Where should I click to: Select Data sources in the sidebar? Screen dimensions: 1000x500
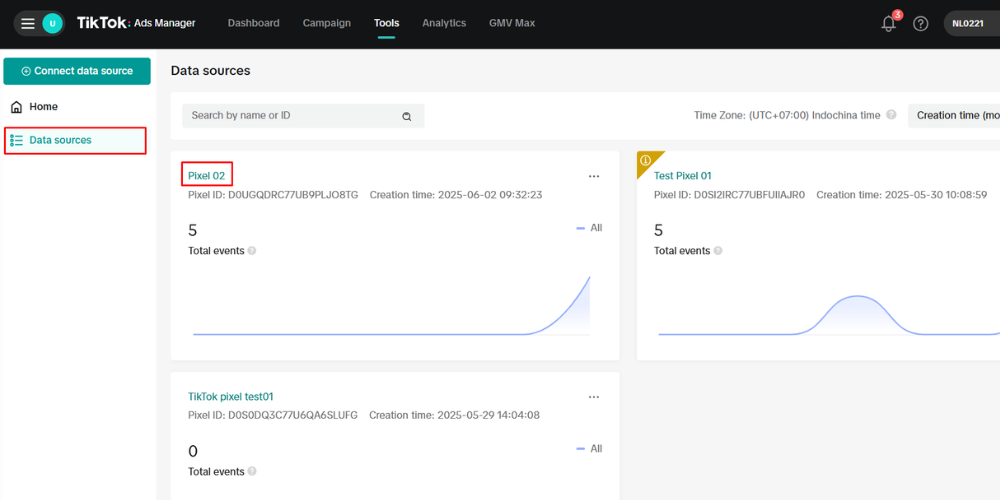point(76,140)
